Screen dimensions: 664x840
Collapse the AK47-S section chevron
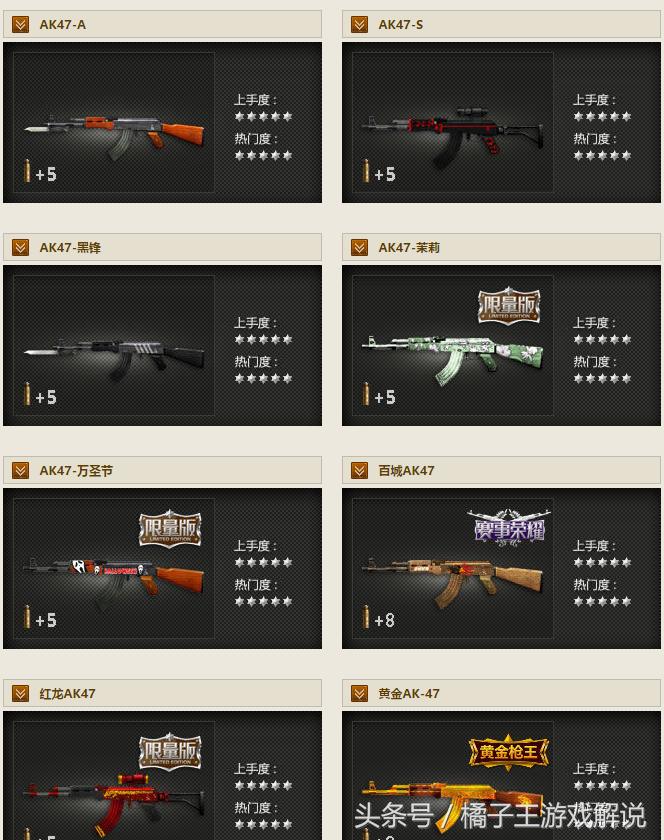359,25
